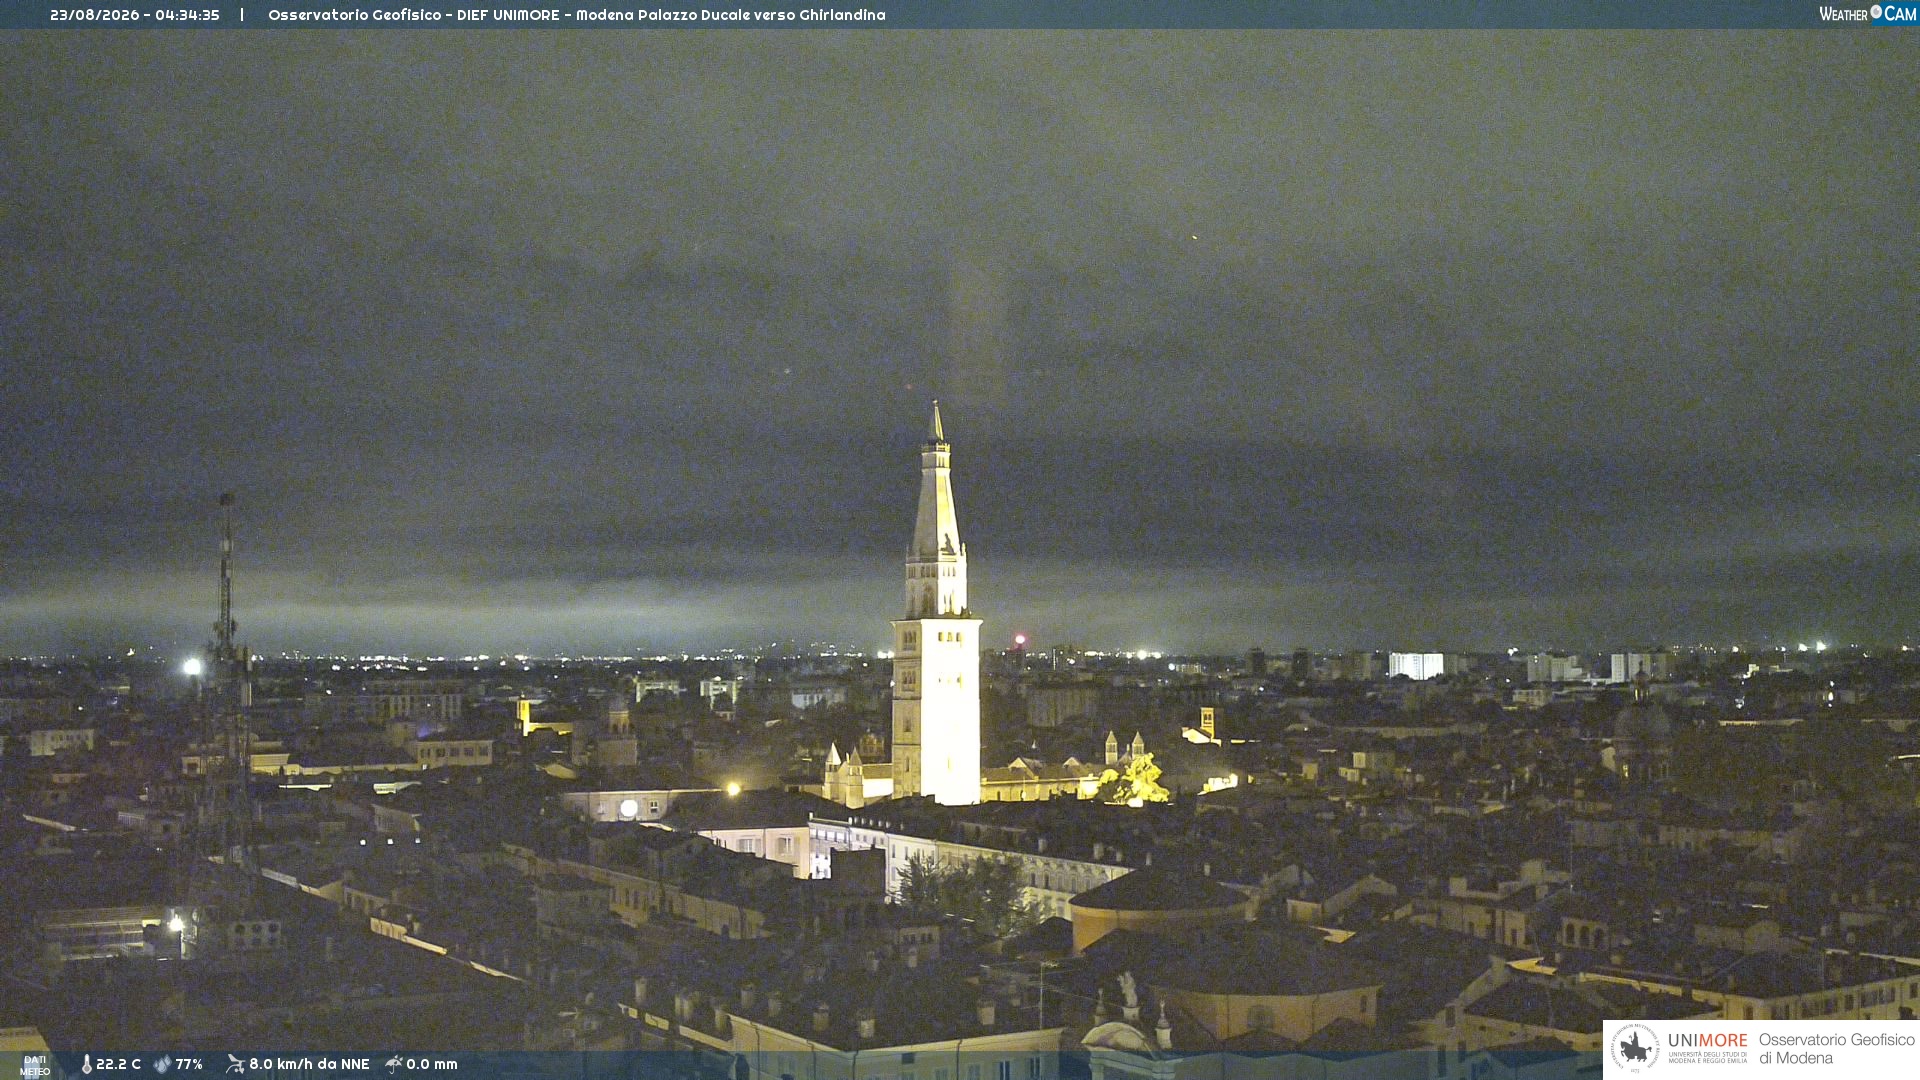Click the radio antenna mast

(x=228, y=680)
